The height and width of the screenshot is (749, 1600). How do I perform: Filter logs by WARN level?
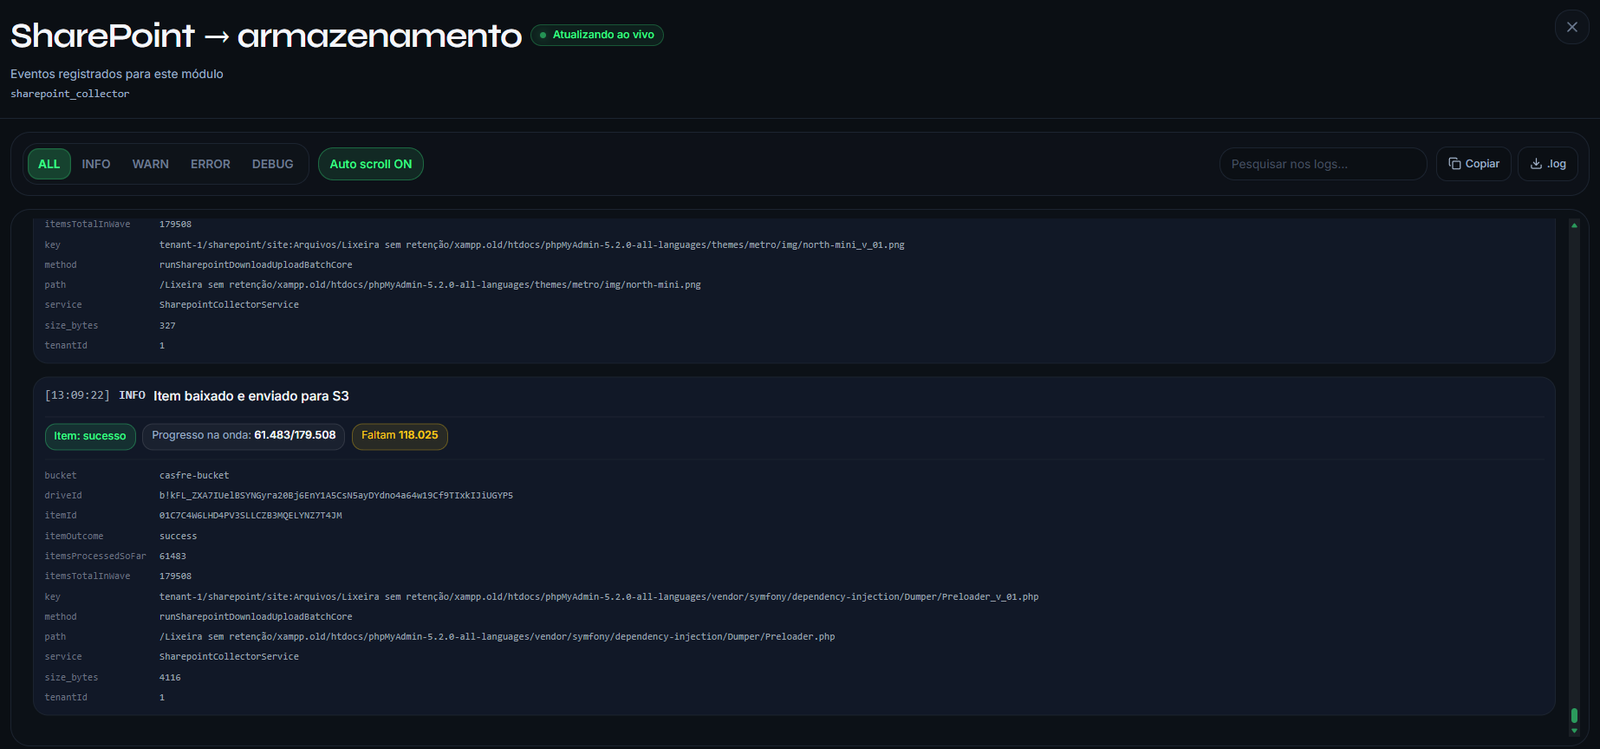tap(150, 164)
